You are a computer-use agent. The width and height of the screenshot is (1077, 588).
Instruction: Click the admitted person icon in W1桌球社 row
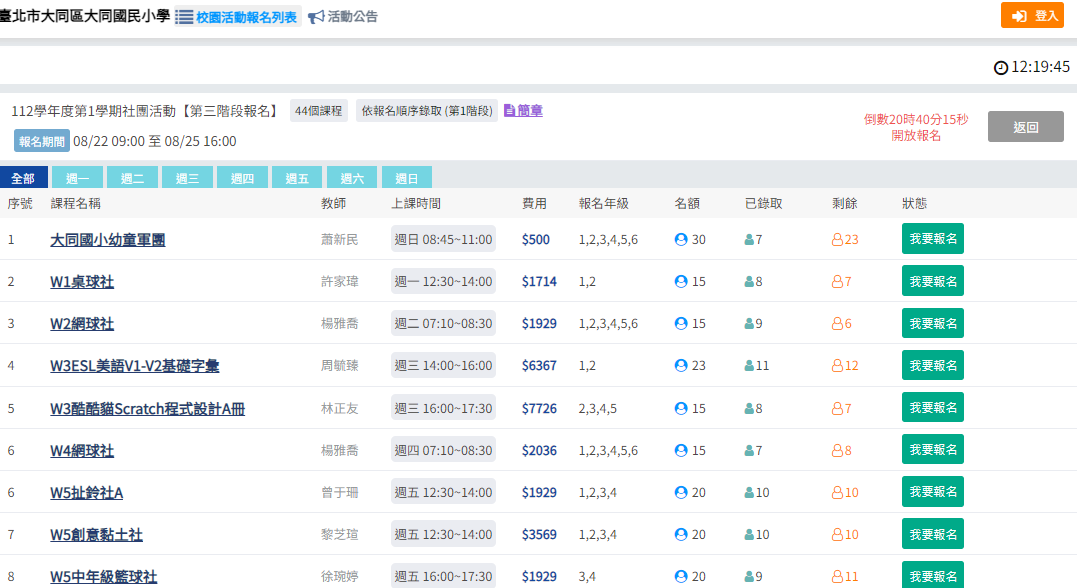click(749, 282)
